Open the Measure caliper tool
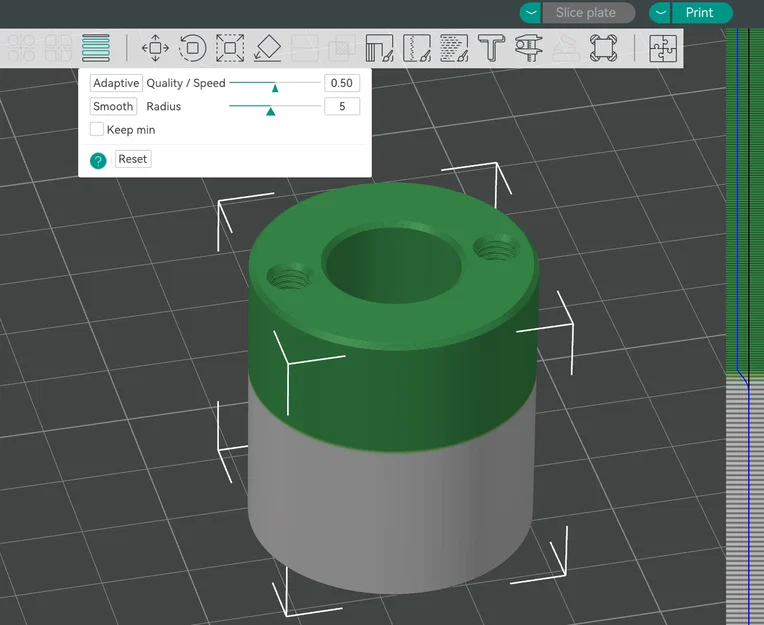764x625 pixels. [529, 48]
